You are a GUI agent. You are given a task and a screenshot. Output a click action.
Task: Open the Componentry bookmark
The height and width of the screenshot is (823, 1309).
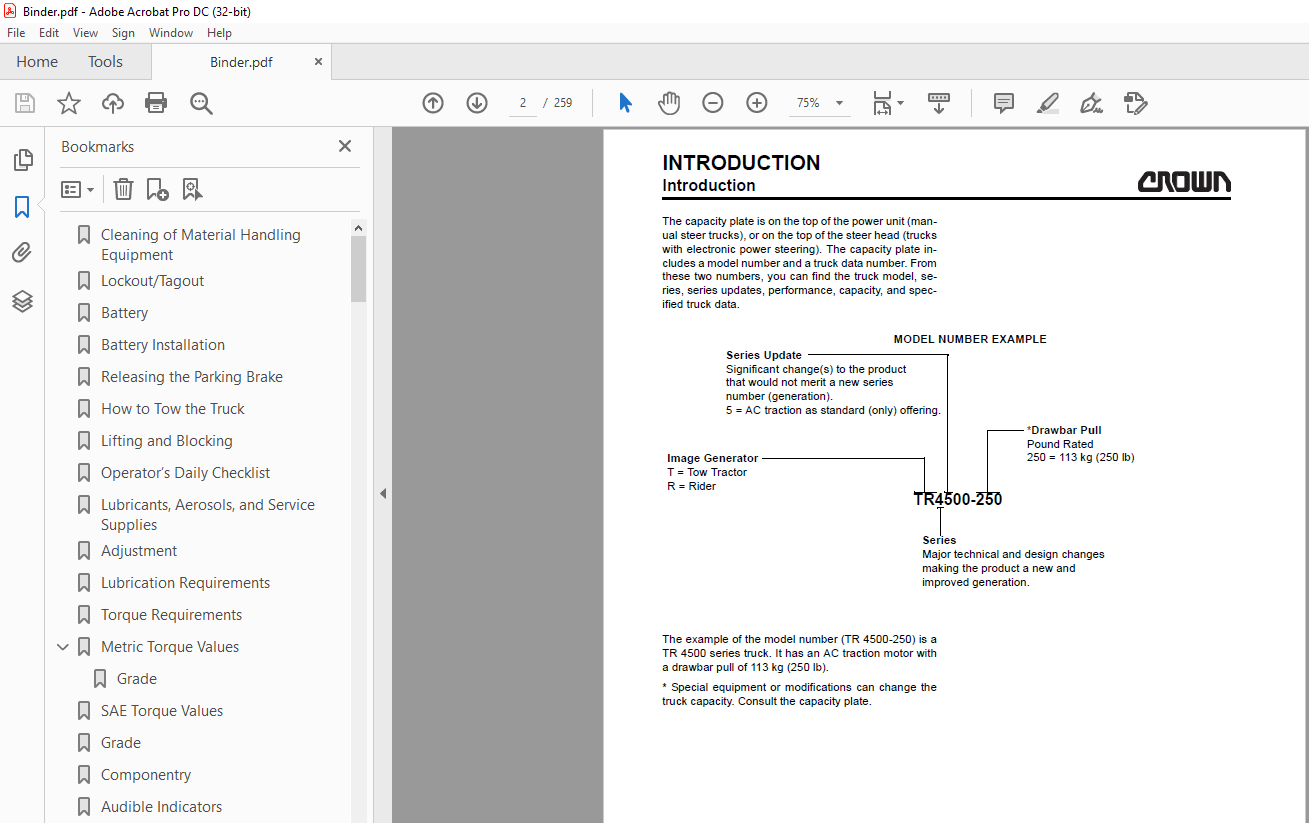pyautogui.click(x=145, y=775)
